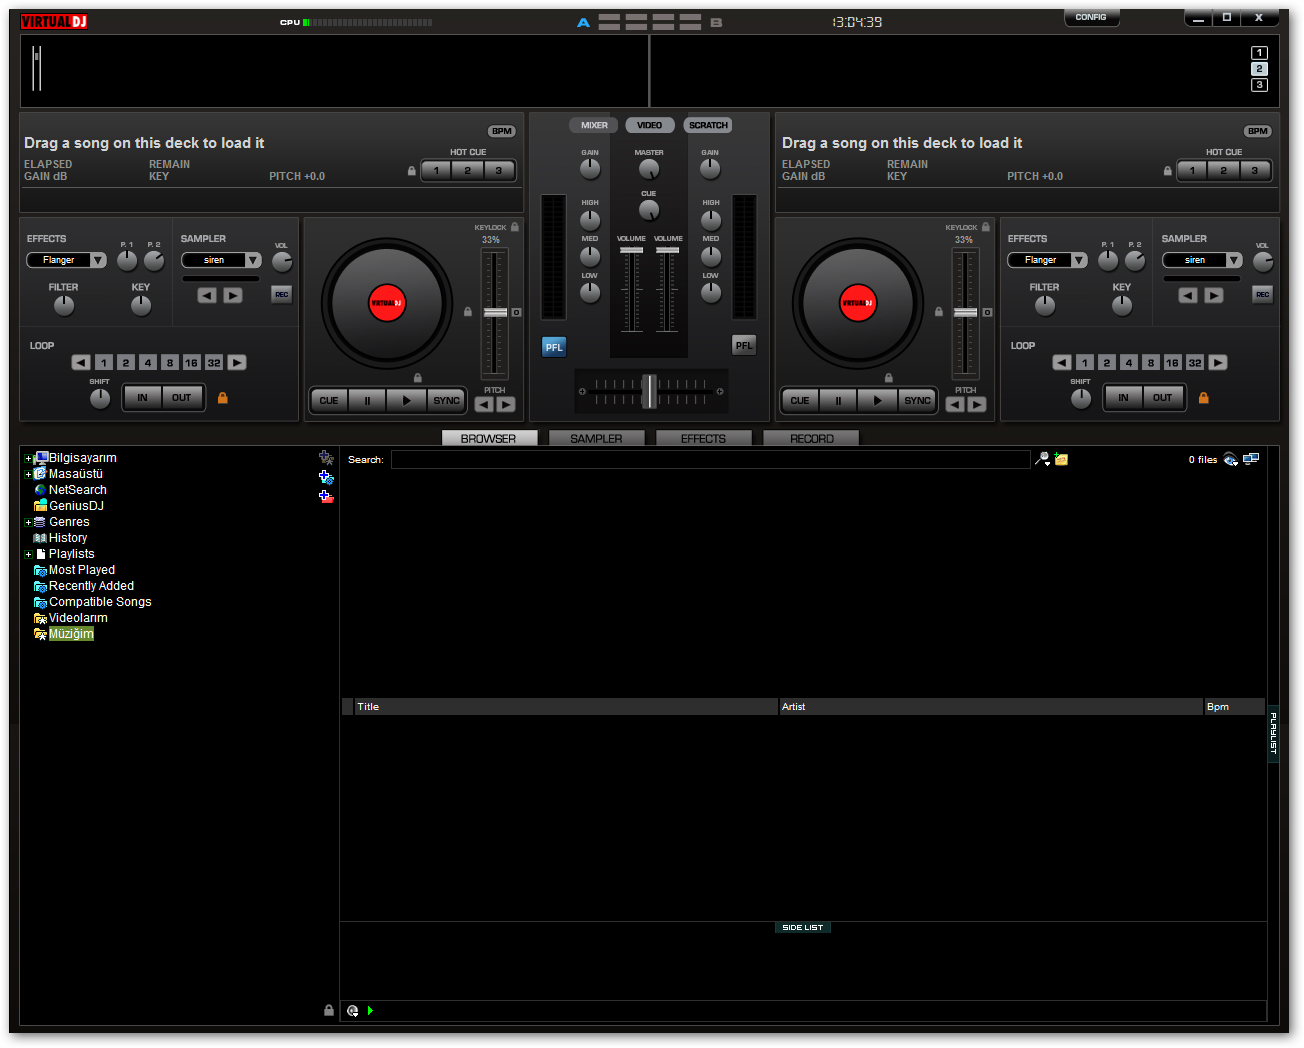Toggle left deck KEYLOCK padlock
Screen dimensions: 1304x1048
pos(515,227)
